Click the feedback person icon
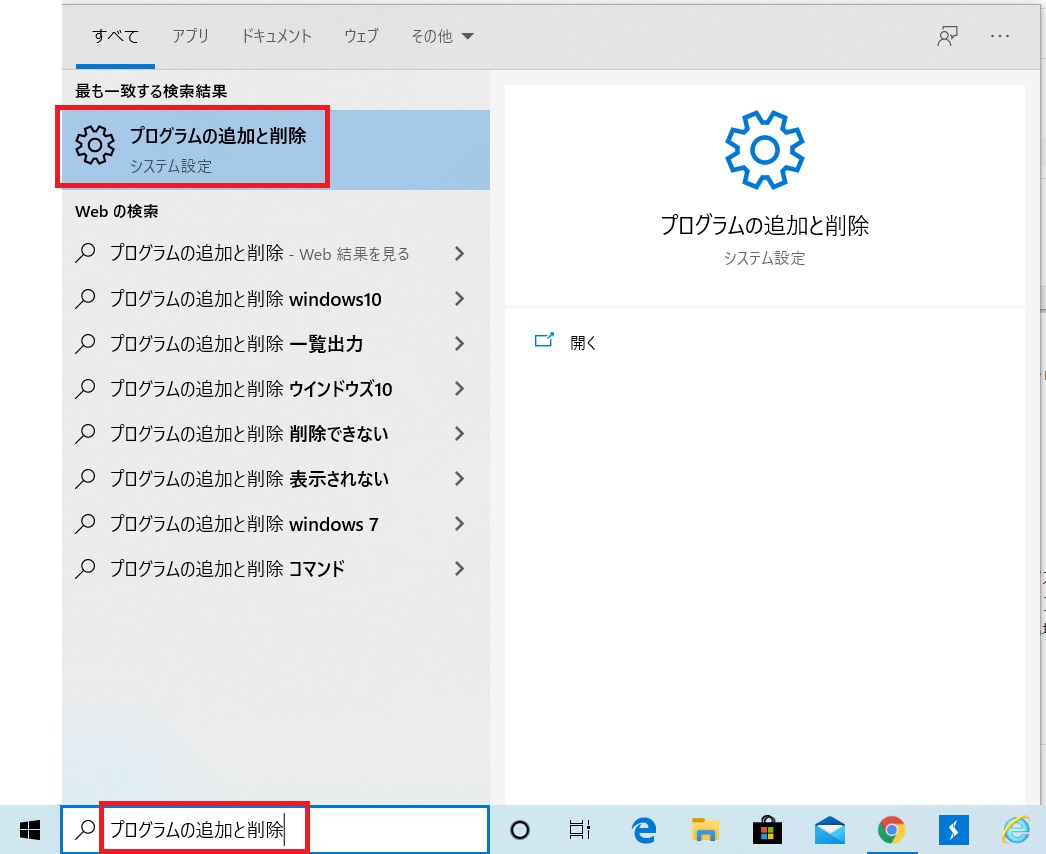The height and width of the screenshot is (854, 1046). [947, 36]
